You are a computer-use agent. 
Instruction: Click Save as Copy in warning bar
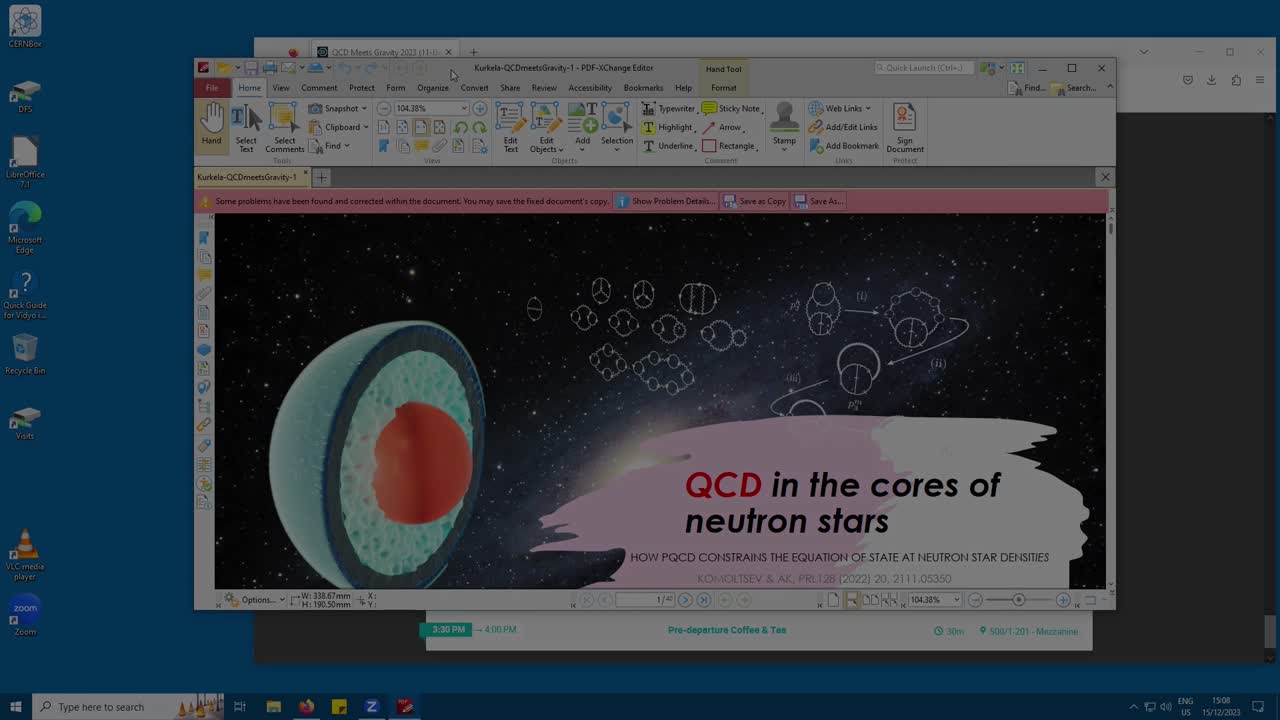click(x=755, y=201)
